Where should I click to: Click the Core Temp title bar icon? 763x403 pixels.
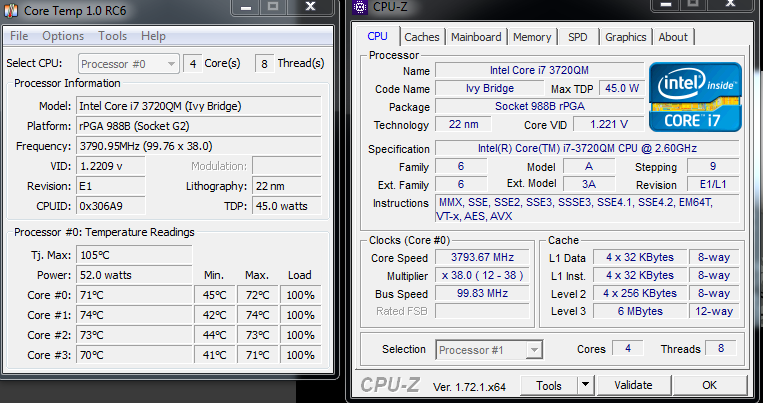pos(11,10)
